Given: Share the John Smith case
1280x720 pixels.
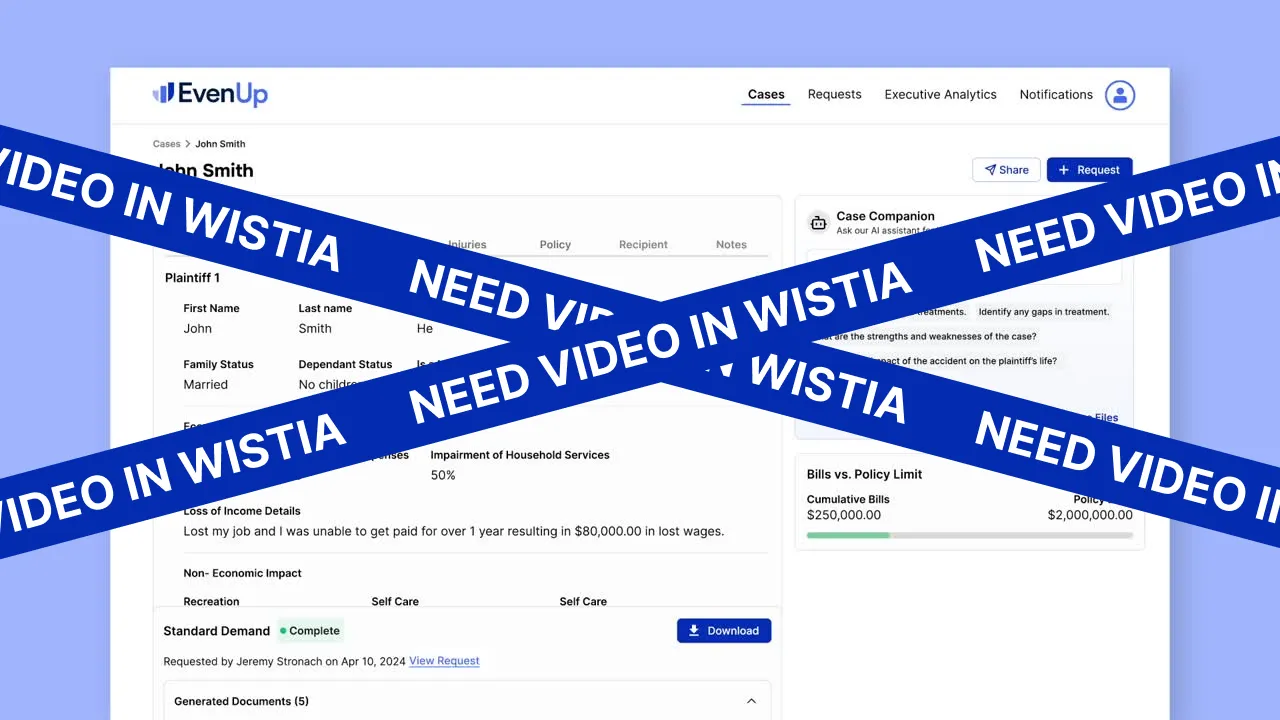Looking at the screenshot, I should pyautogui.click(x=1006, y=170).
